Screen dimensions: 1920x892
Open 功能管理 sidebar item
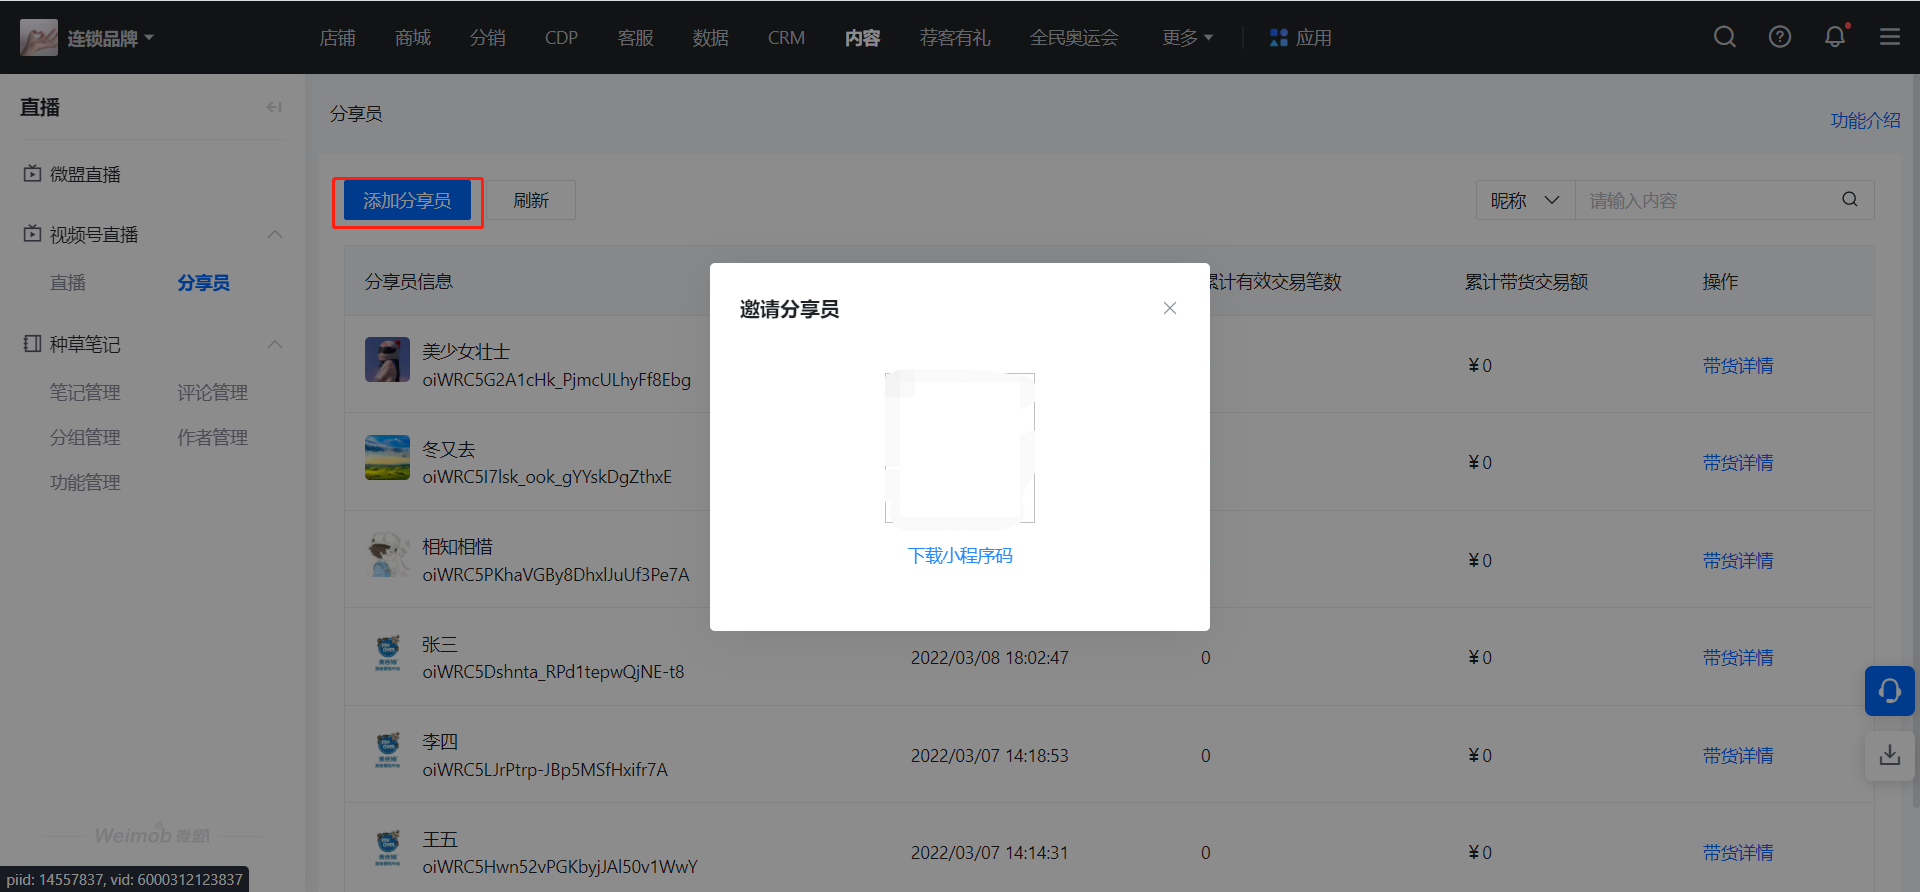tap(85, 483)
